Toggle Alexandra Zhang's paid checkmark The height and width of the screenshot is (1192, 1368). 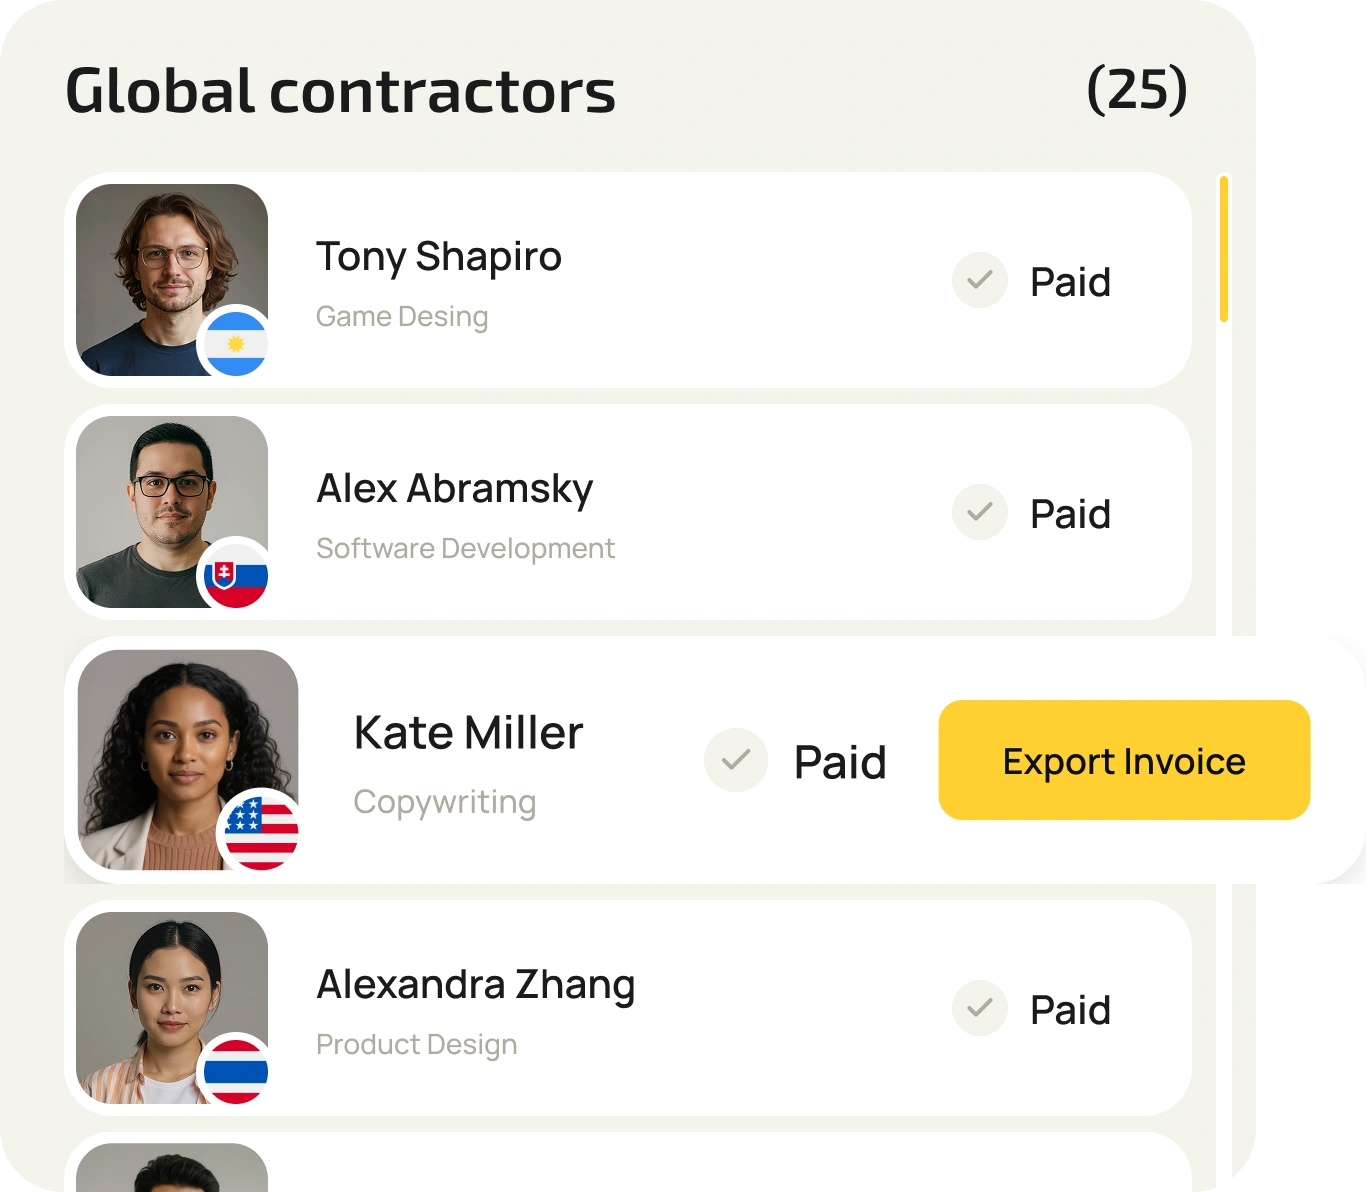click(980, 1008)
